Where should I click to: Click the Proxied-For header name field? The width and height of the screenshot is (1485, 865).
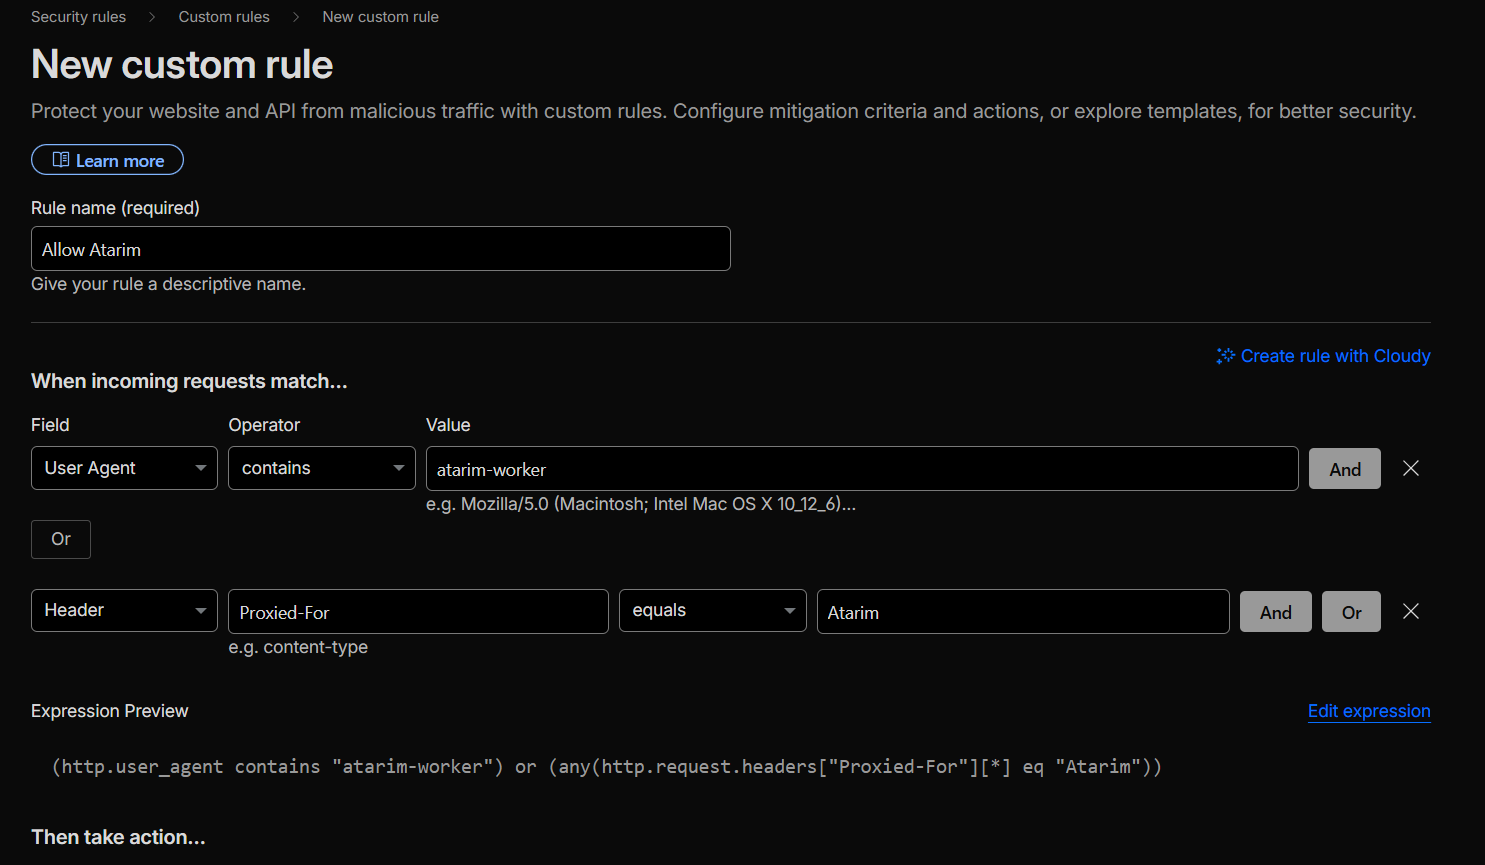[417, 612]
